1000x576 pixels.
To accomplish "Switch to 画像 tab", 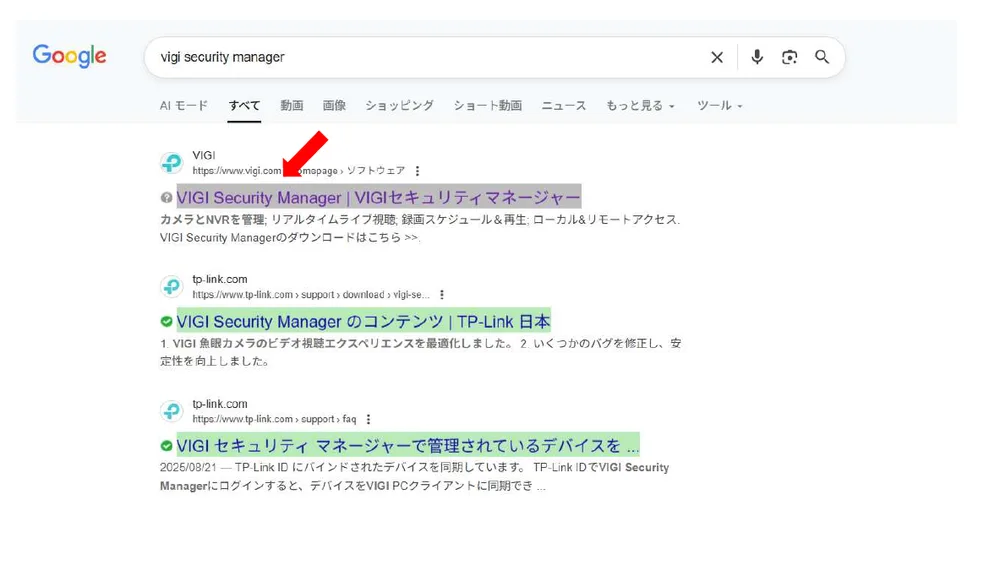I will point(334,105).
